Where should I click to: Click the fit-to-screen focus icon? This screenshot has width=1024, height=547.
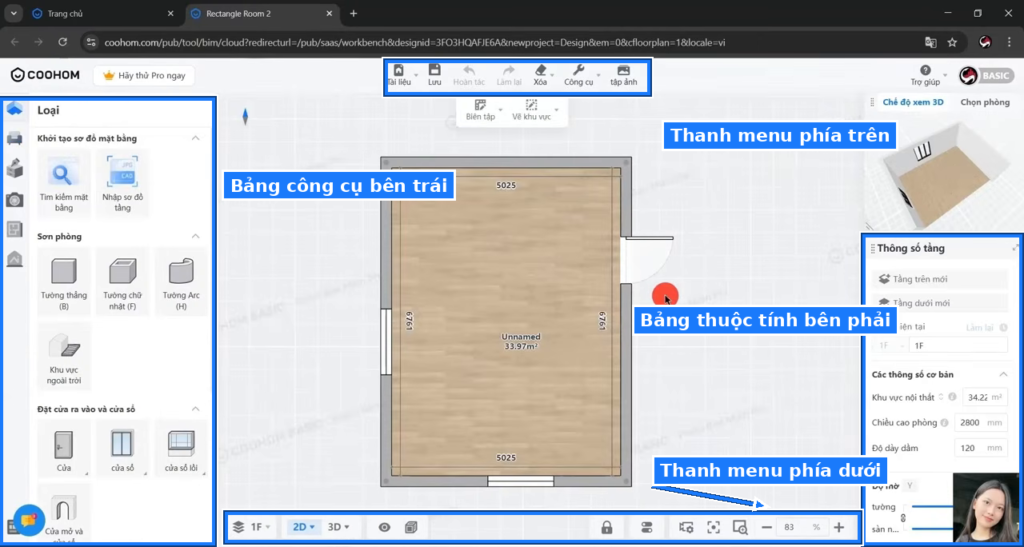(713, 527)
